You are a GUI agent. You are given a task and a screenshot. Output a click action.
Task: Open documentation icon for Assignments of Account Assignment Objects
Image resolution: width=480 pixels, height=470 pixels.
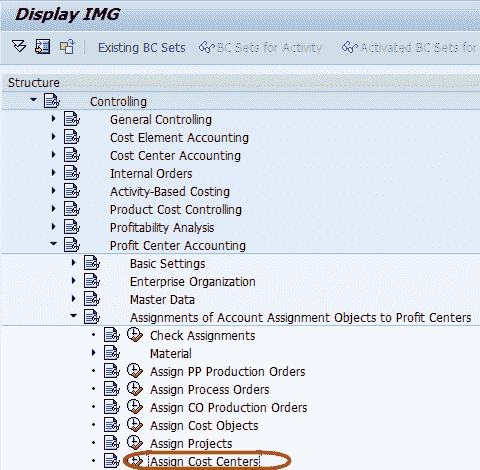[x=92, y=317]
